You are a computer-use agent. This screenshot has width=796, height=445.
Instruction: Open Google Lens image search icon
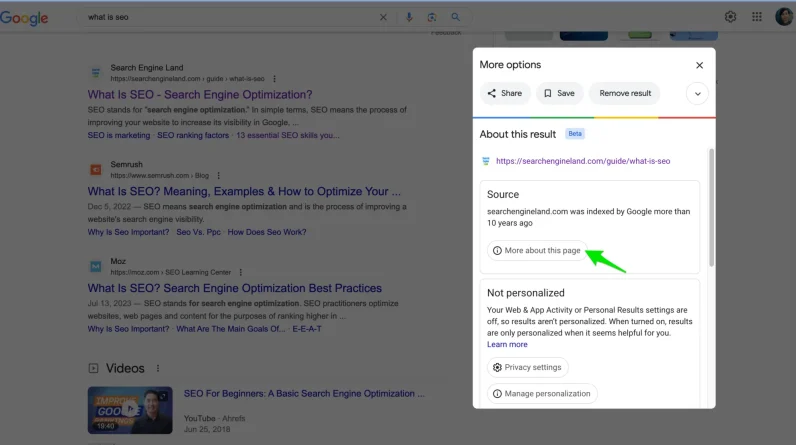(x=432, y=17)
